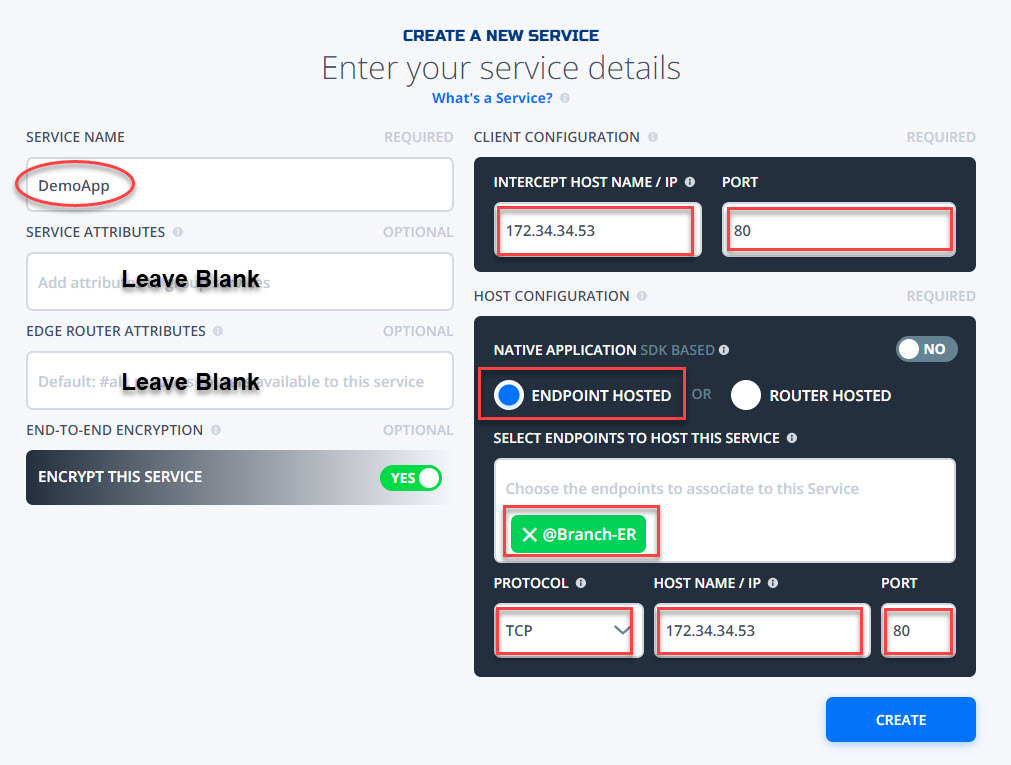This screenshot has width=1011, height=765.
Task: Click info icon beside End-to-End Encryption
Action: click(x=216, y=430)
